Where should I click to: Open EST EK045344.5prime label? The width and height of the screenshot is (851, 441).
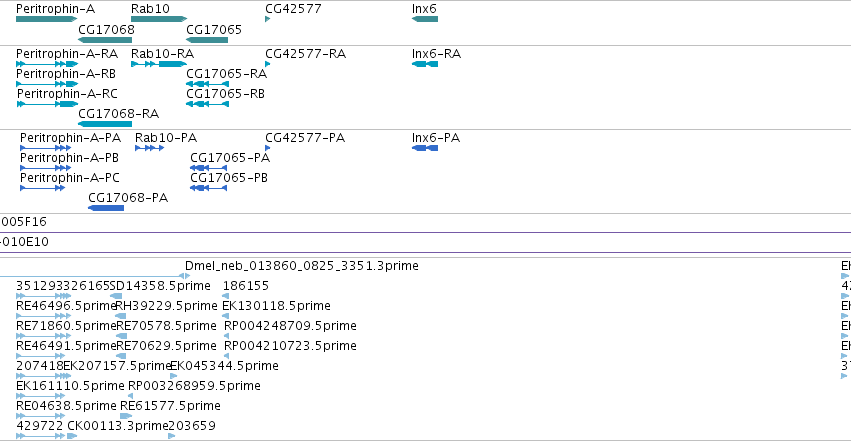(x=225, y=366)
